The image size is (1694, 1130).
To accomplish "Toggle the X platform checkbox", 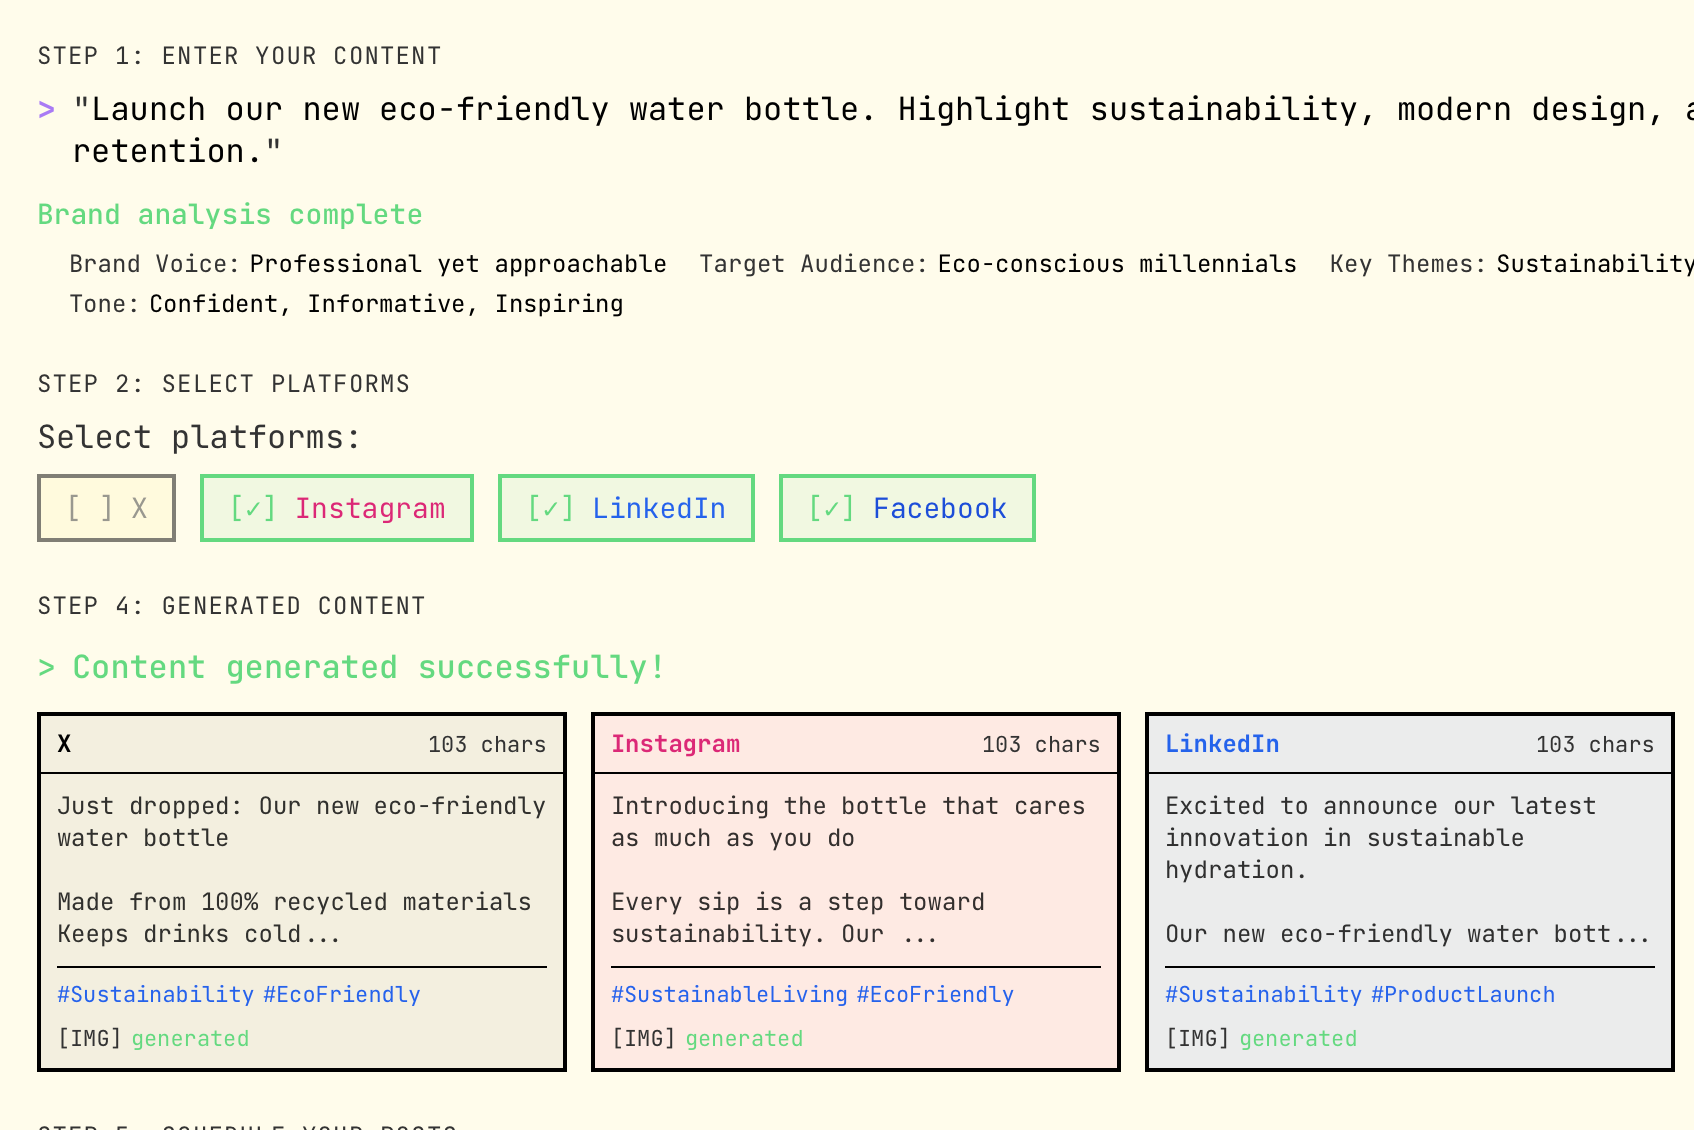I will [106, 508].
